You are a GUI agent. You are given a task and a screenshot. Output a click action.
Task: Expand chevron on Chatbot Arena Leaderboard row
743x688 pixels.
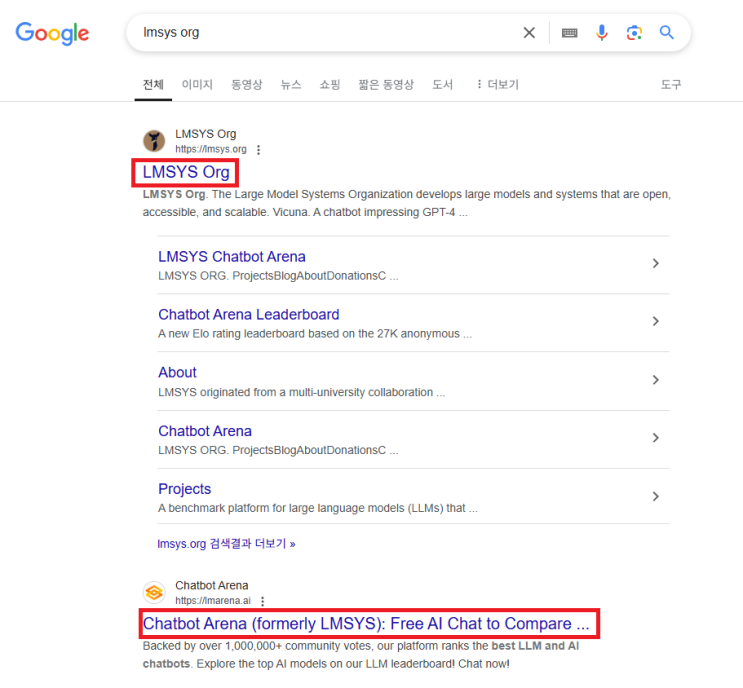coord(656,321)
